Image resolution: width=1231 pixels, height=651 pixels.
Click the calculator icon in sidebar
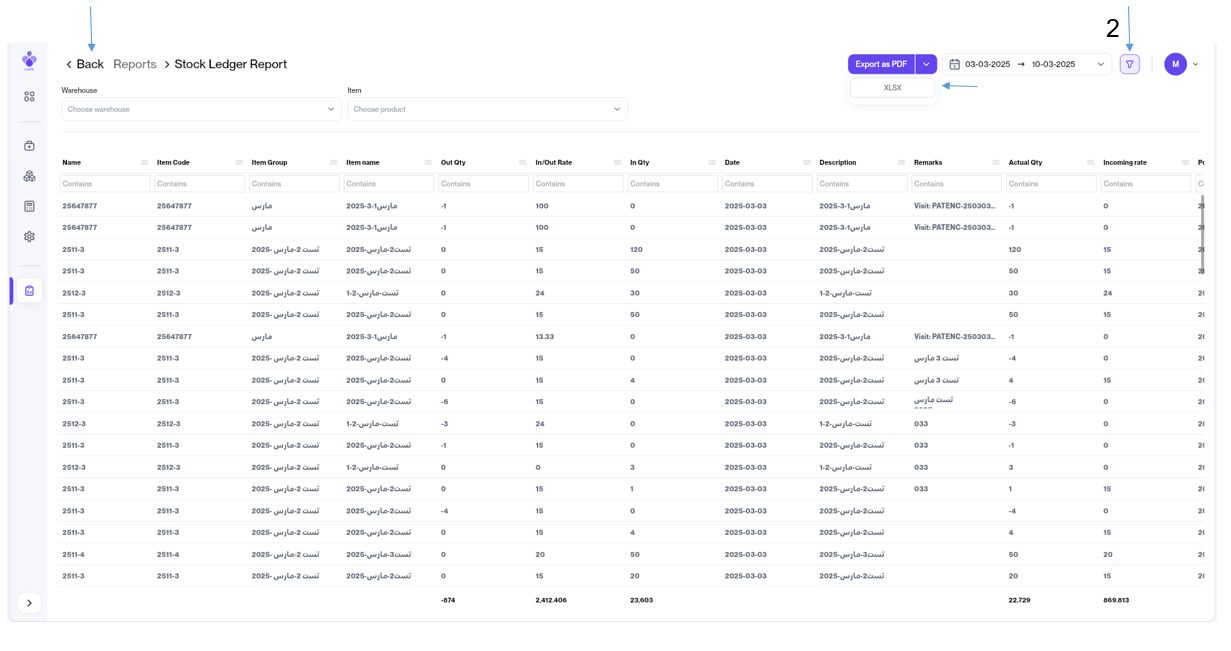29,206
